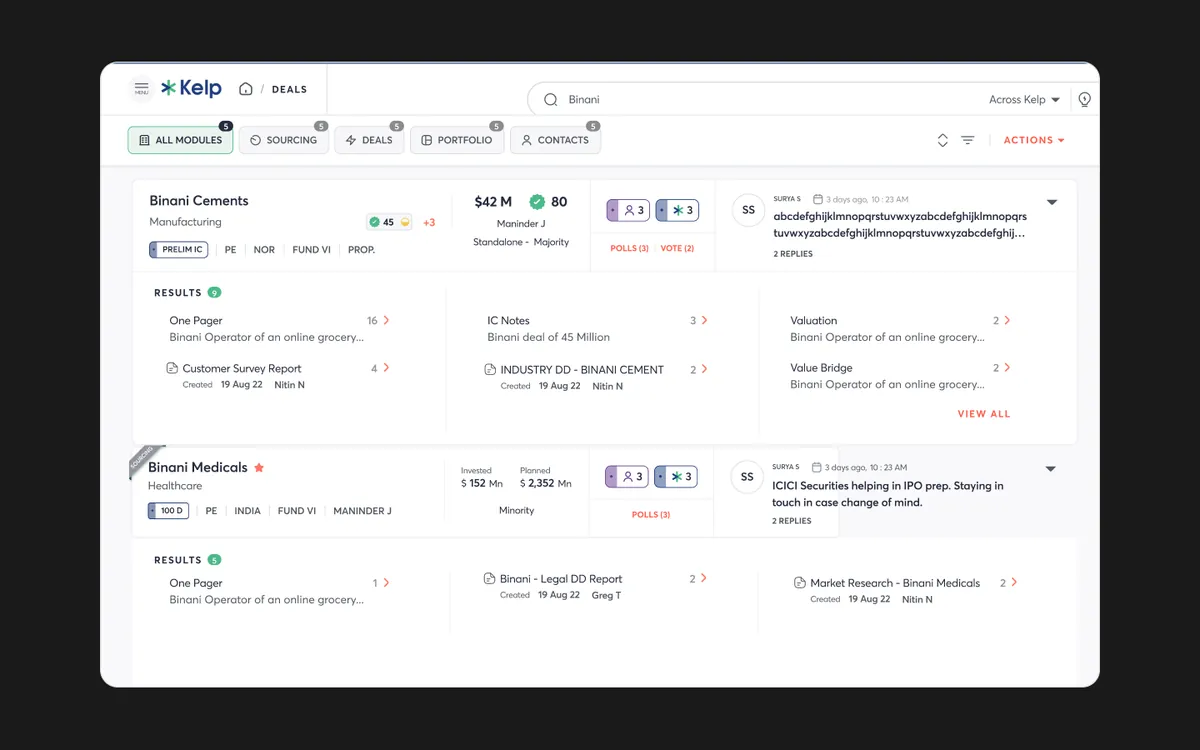The width and height of the screenshot is (1200, 750).
Task: Click the 'Standalone - Majority' text
Action: tap(521, 242)
